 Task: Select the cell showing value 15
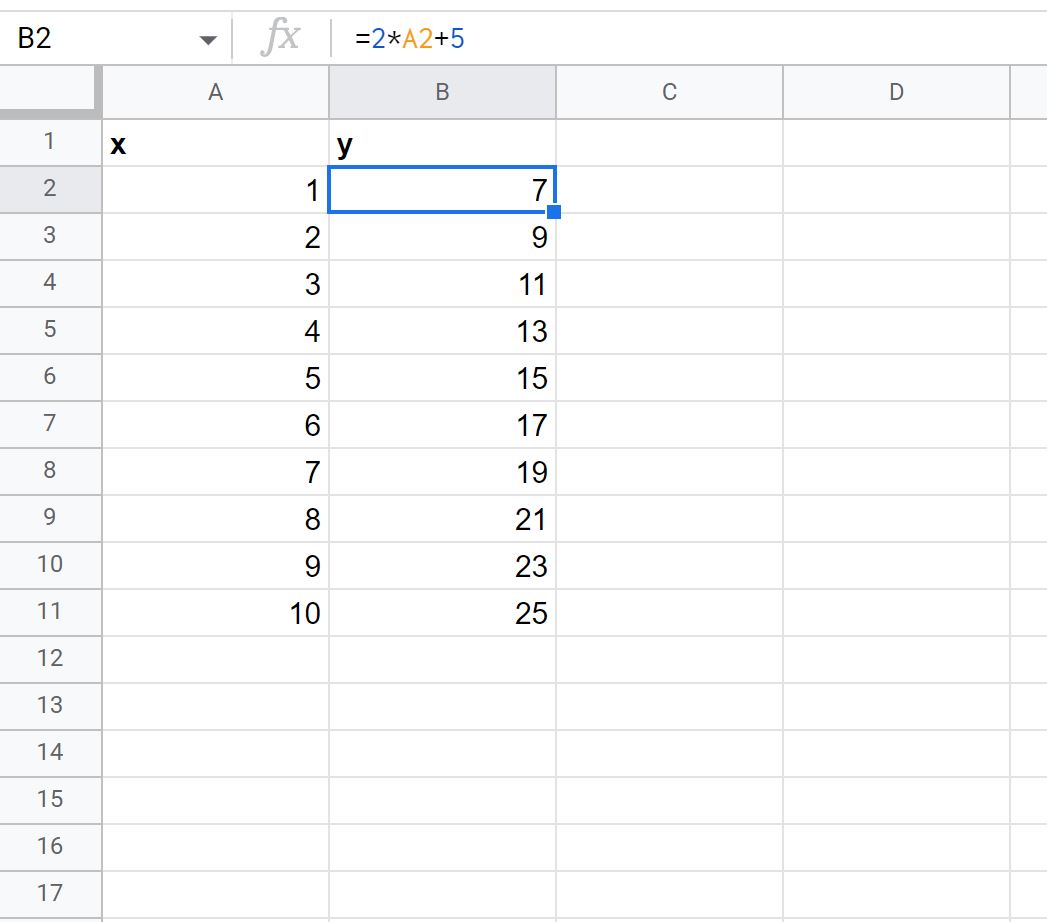coord(441,378)
